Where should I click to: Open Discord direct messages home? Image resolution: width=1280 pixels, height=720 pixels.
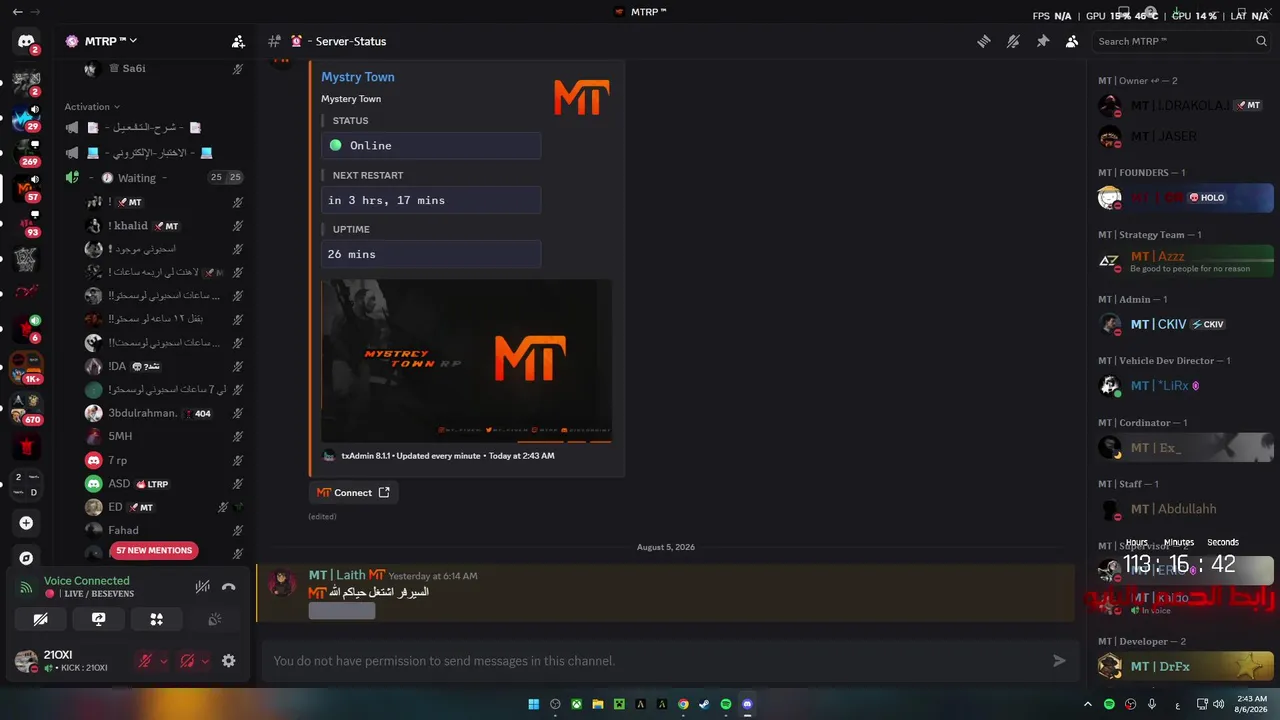point(26,41)
